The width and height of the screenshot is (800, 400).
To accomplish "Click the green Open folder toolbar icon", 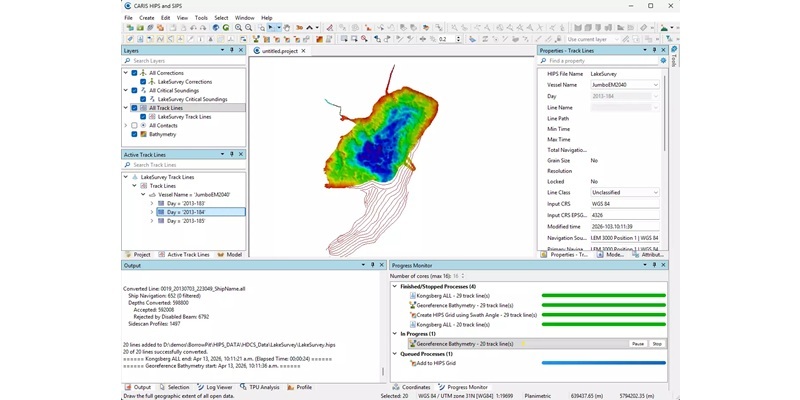I will coord(140,28).
